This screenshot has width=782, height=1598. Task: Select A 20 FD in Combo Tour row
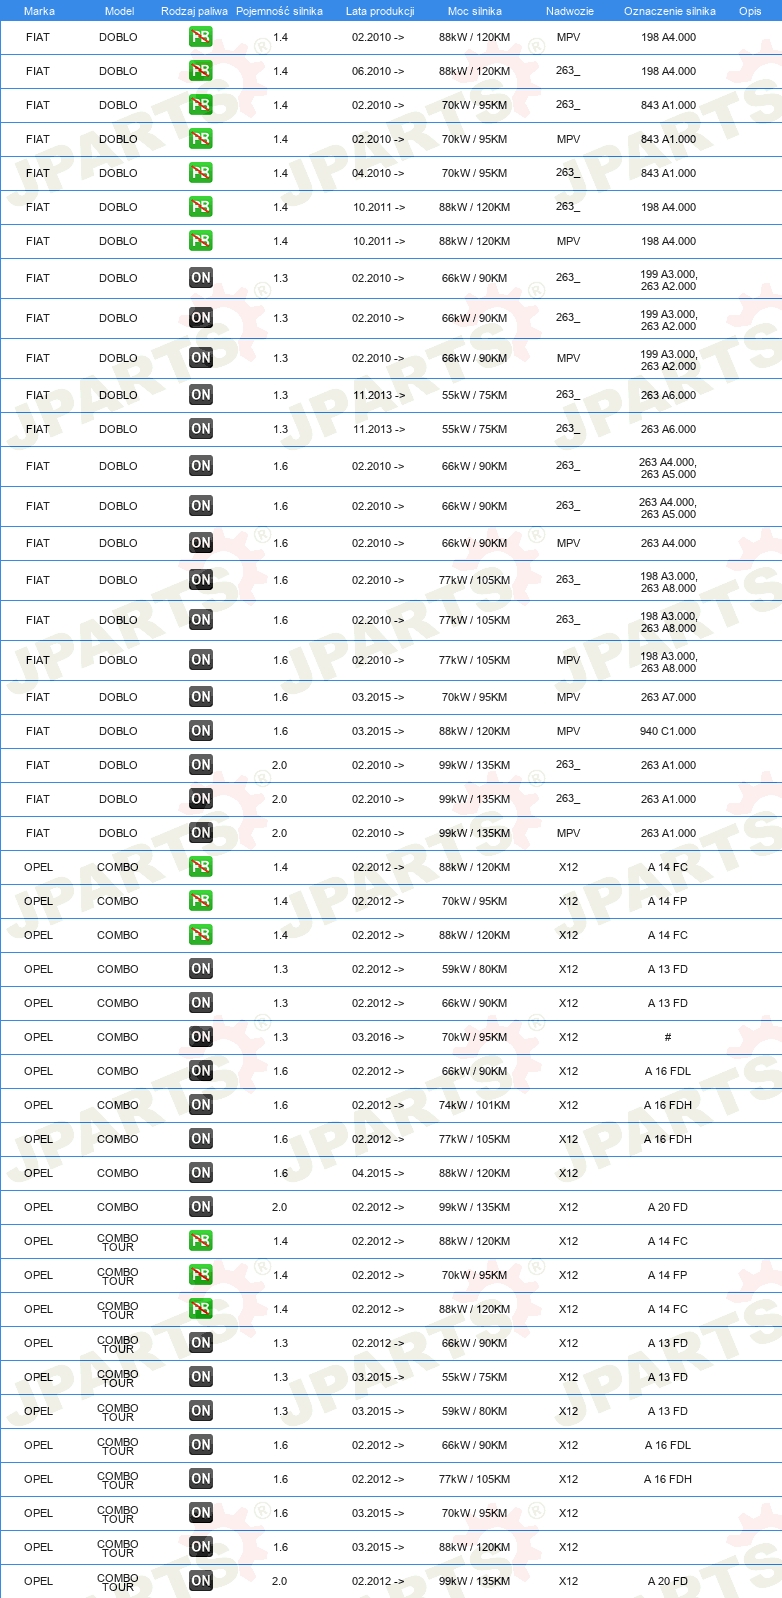click(x=668, y=1581)
